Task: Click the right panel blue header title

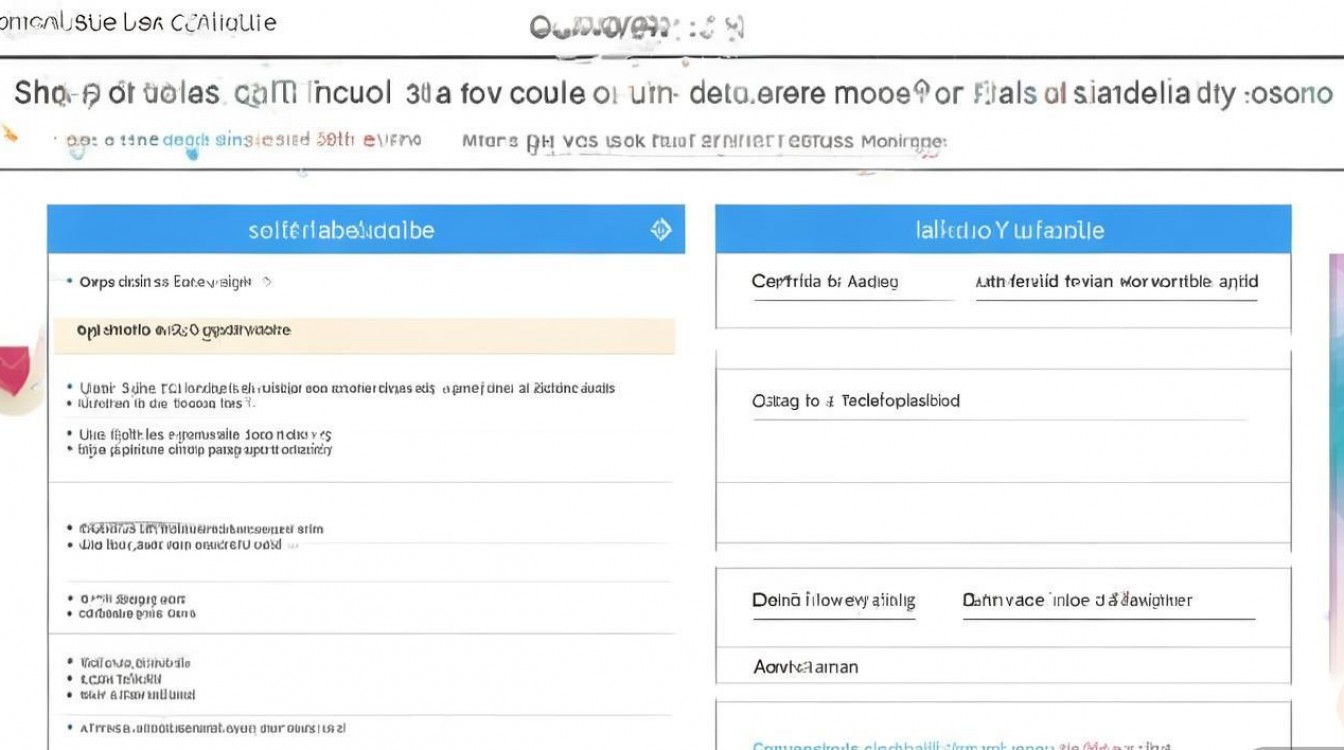Action: click(x=1010, y=230)
